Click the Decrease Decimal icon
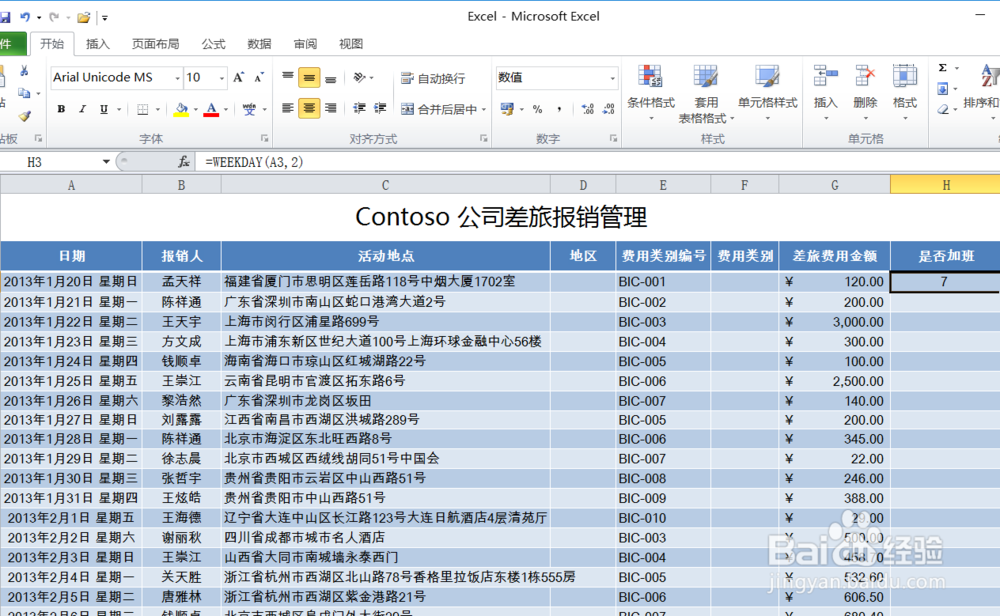 pos(608,109)
